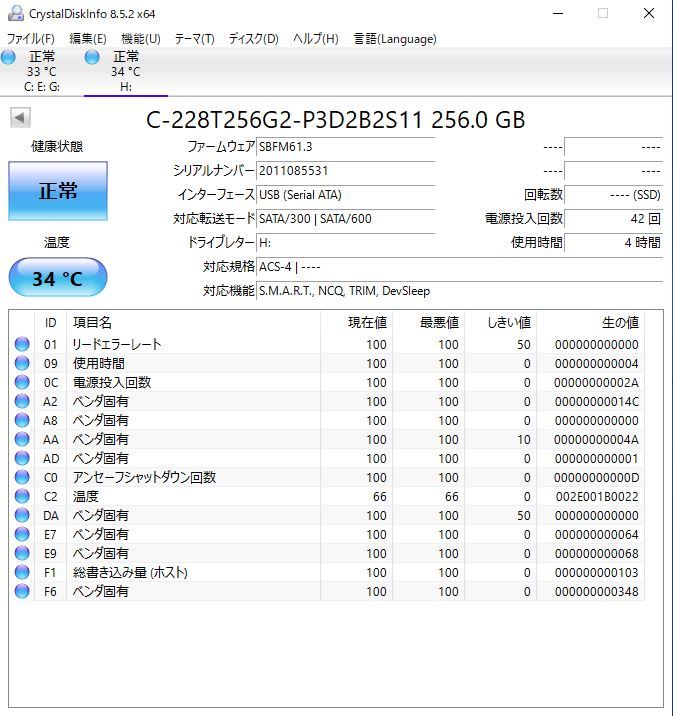This screenshot has height=716, width=673.
Task: Select the 電源投入回数 attribute row
Action: pos(327,382)
